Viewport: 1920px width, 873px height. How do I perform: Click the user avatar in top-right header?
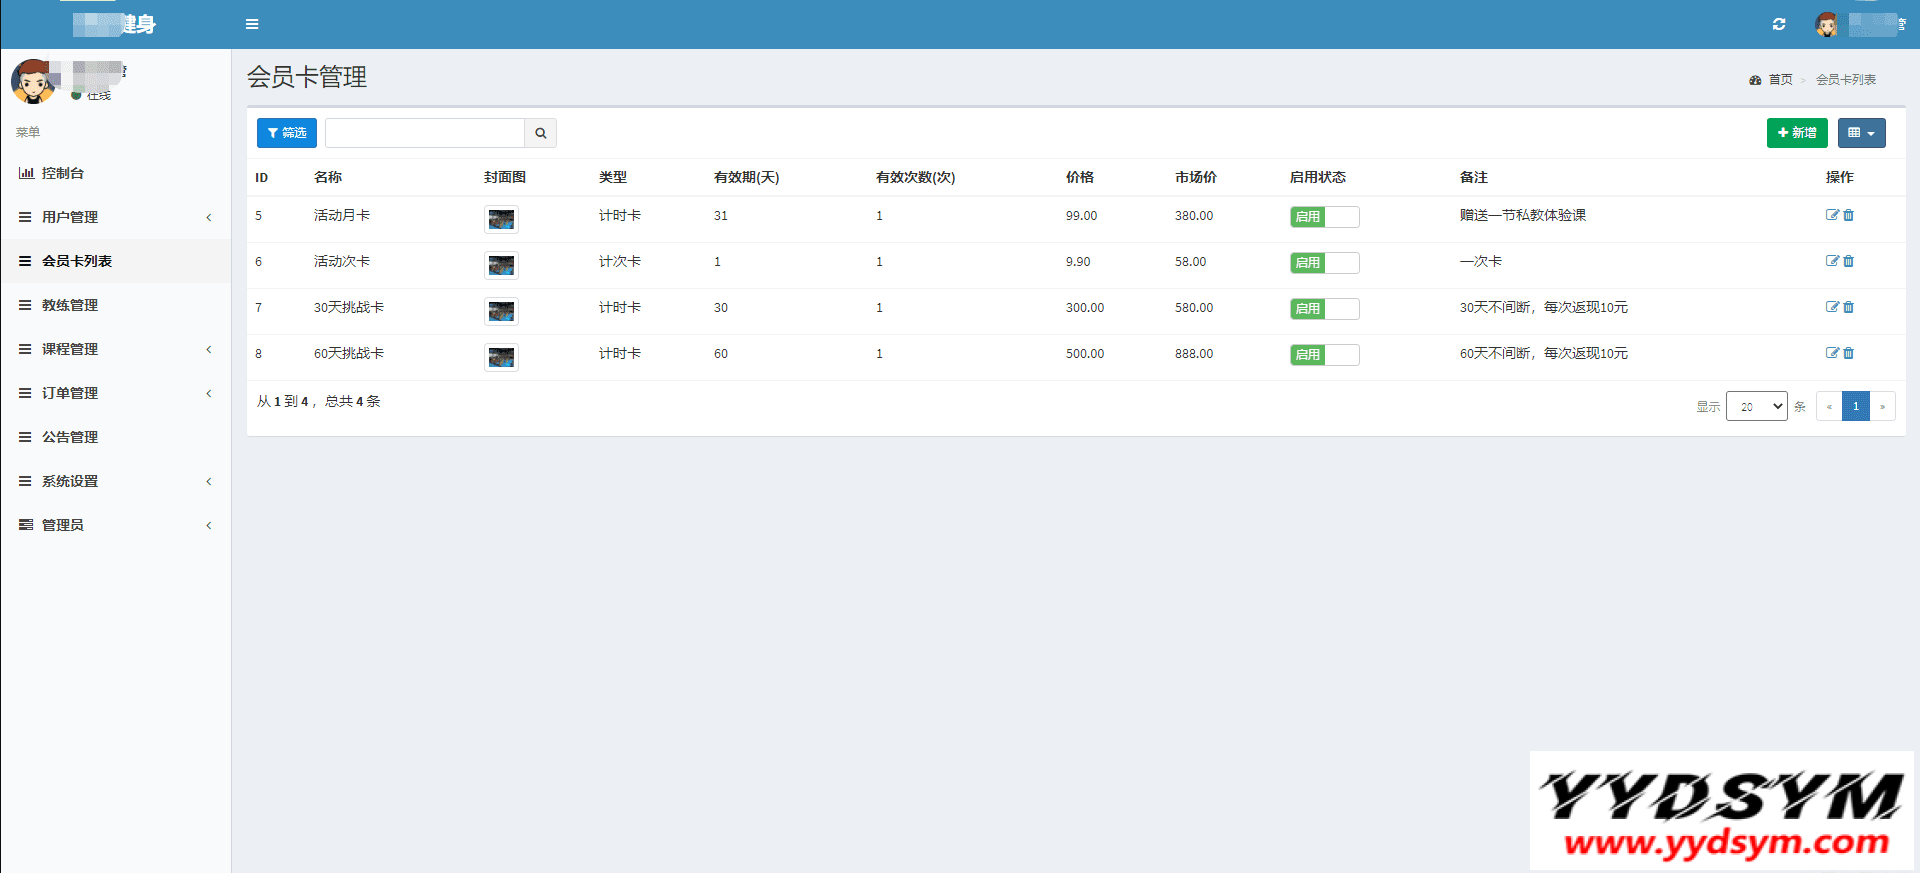tap(1827, 25)
